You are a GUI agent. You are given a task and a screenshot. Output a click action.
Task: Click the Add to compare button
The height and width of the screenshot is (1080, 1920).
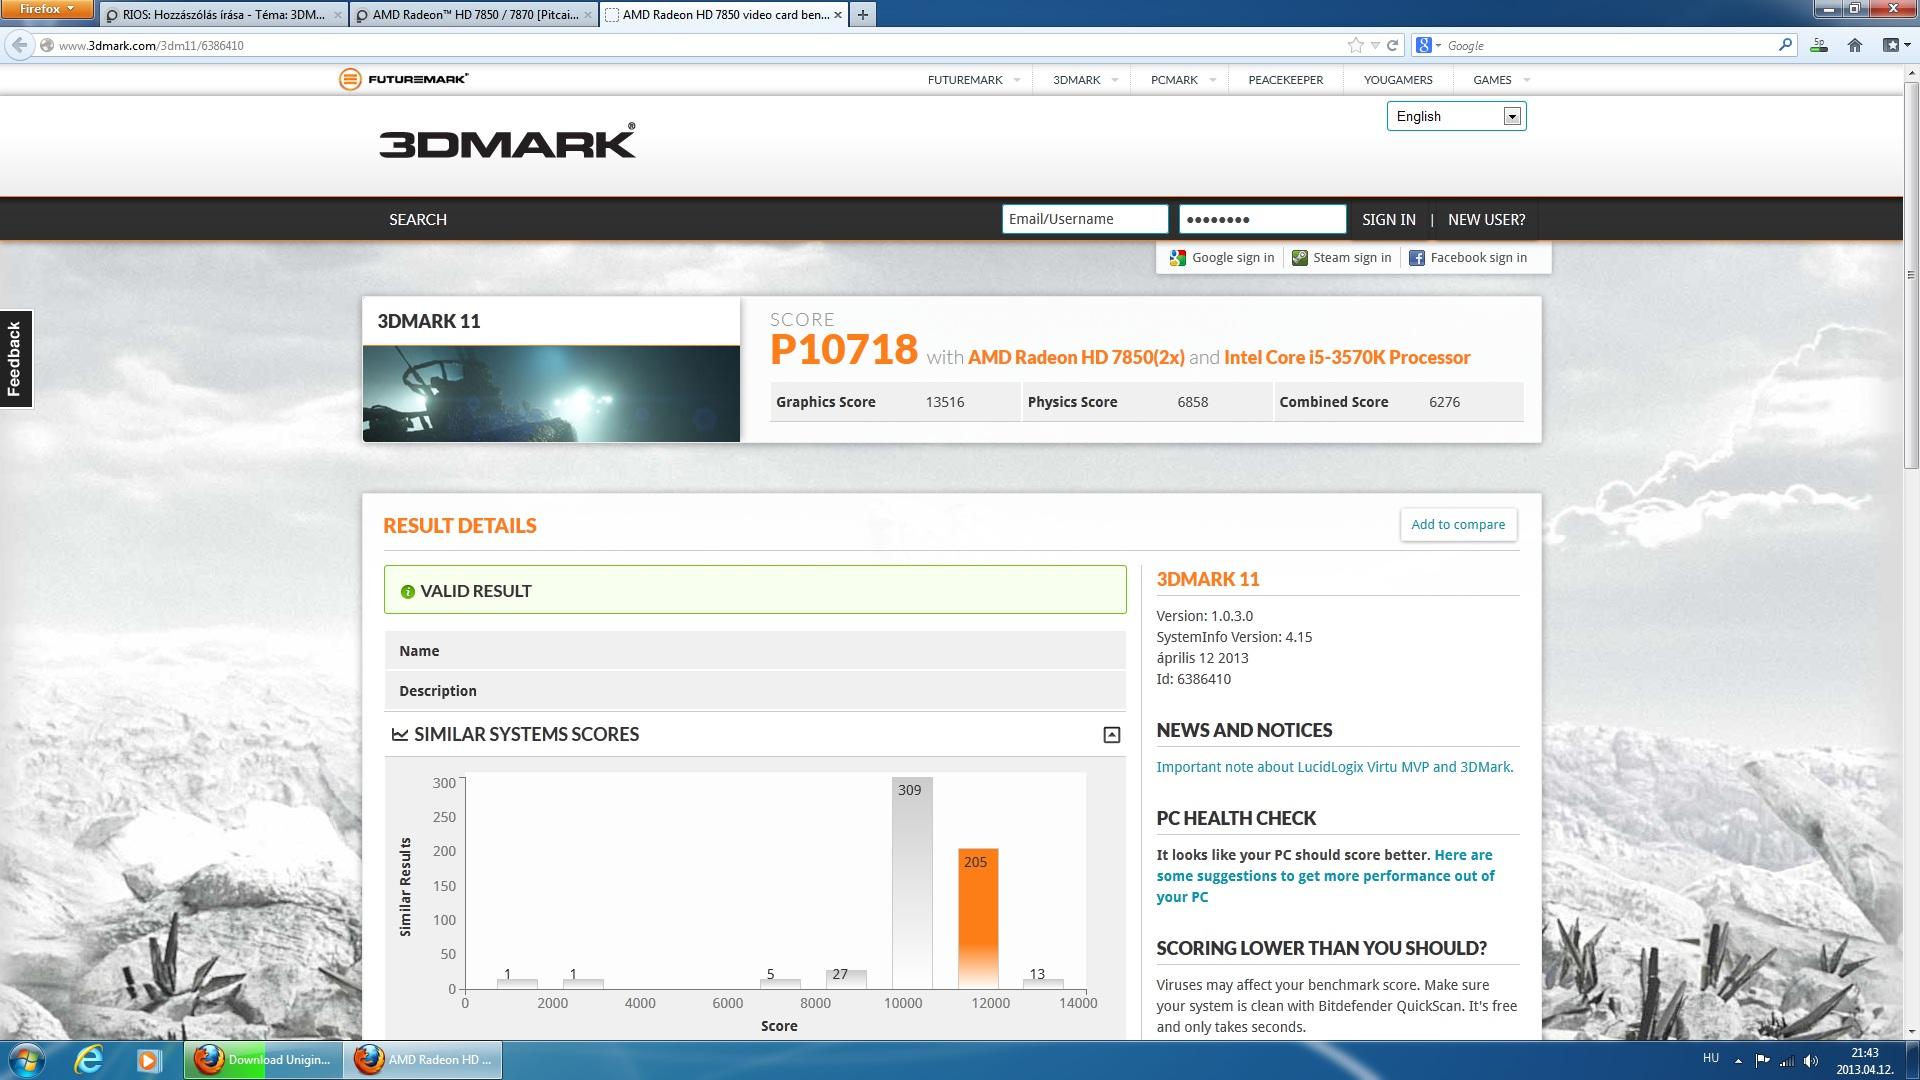point(1457,524)
